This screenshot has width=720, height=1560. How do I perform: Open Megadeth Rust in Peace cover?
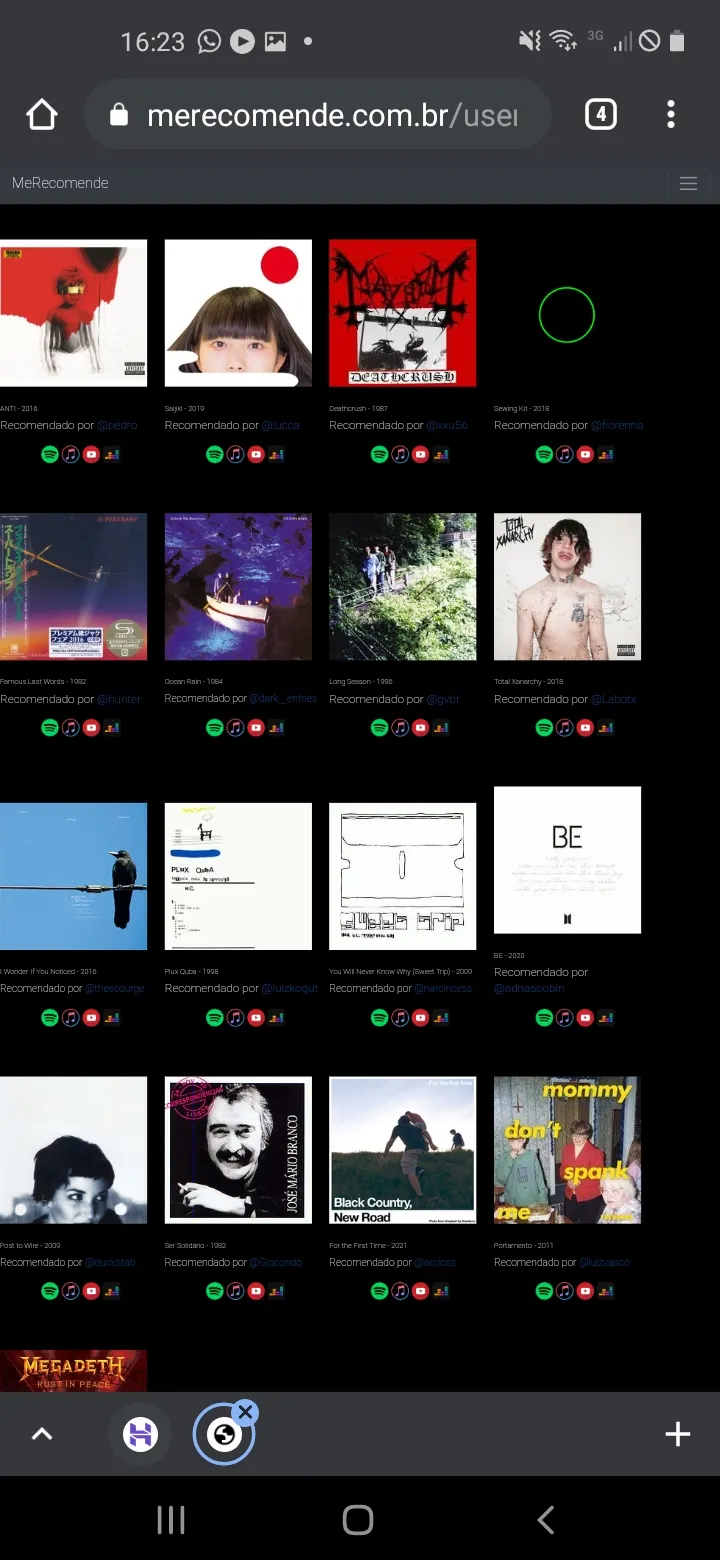coord(73,1371)
